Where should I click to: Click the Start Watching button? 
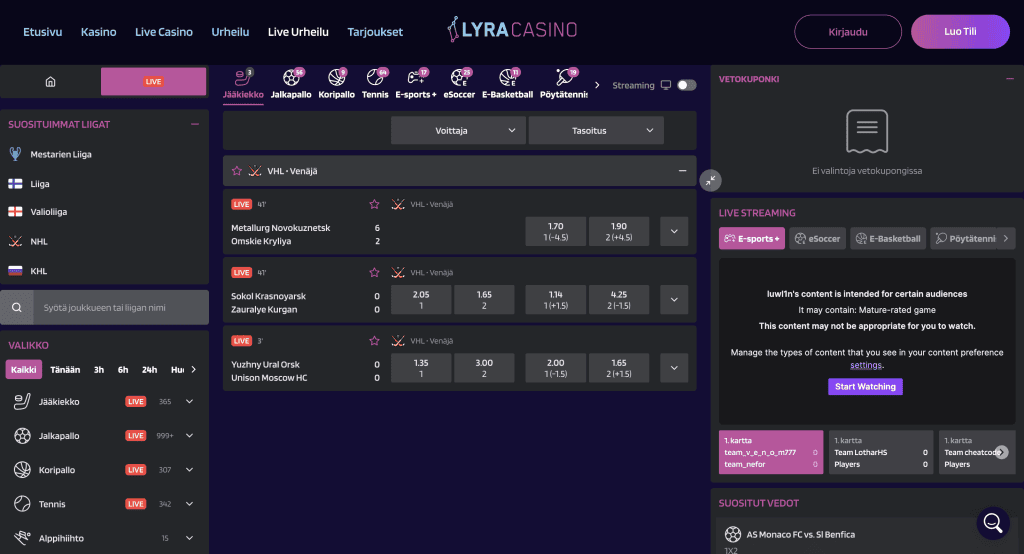click(865, 387)
